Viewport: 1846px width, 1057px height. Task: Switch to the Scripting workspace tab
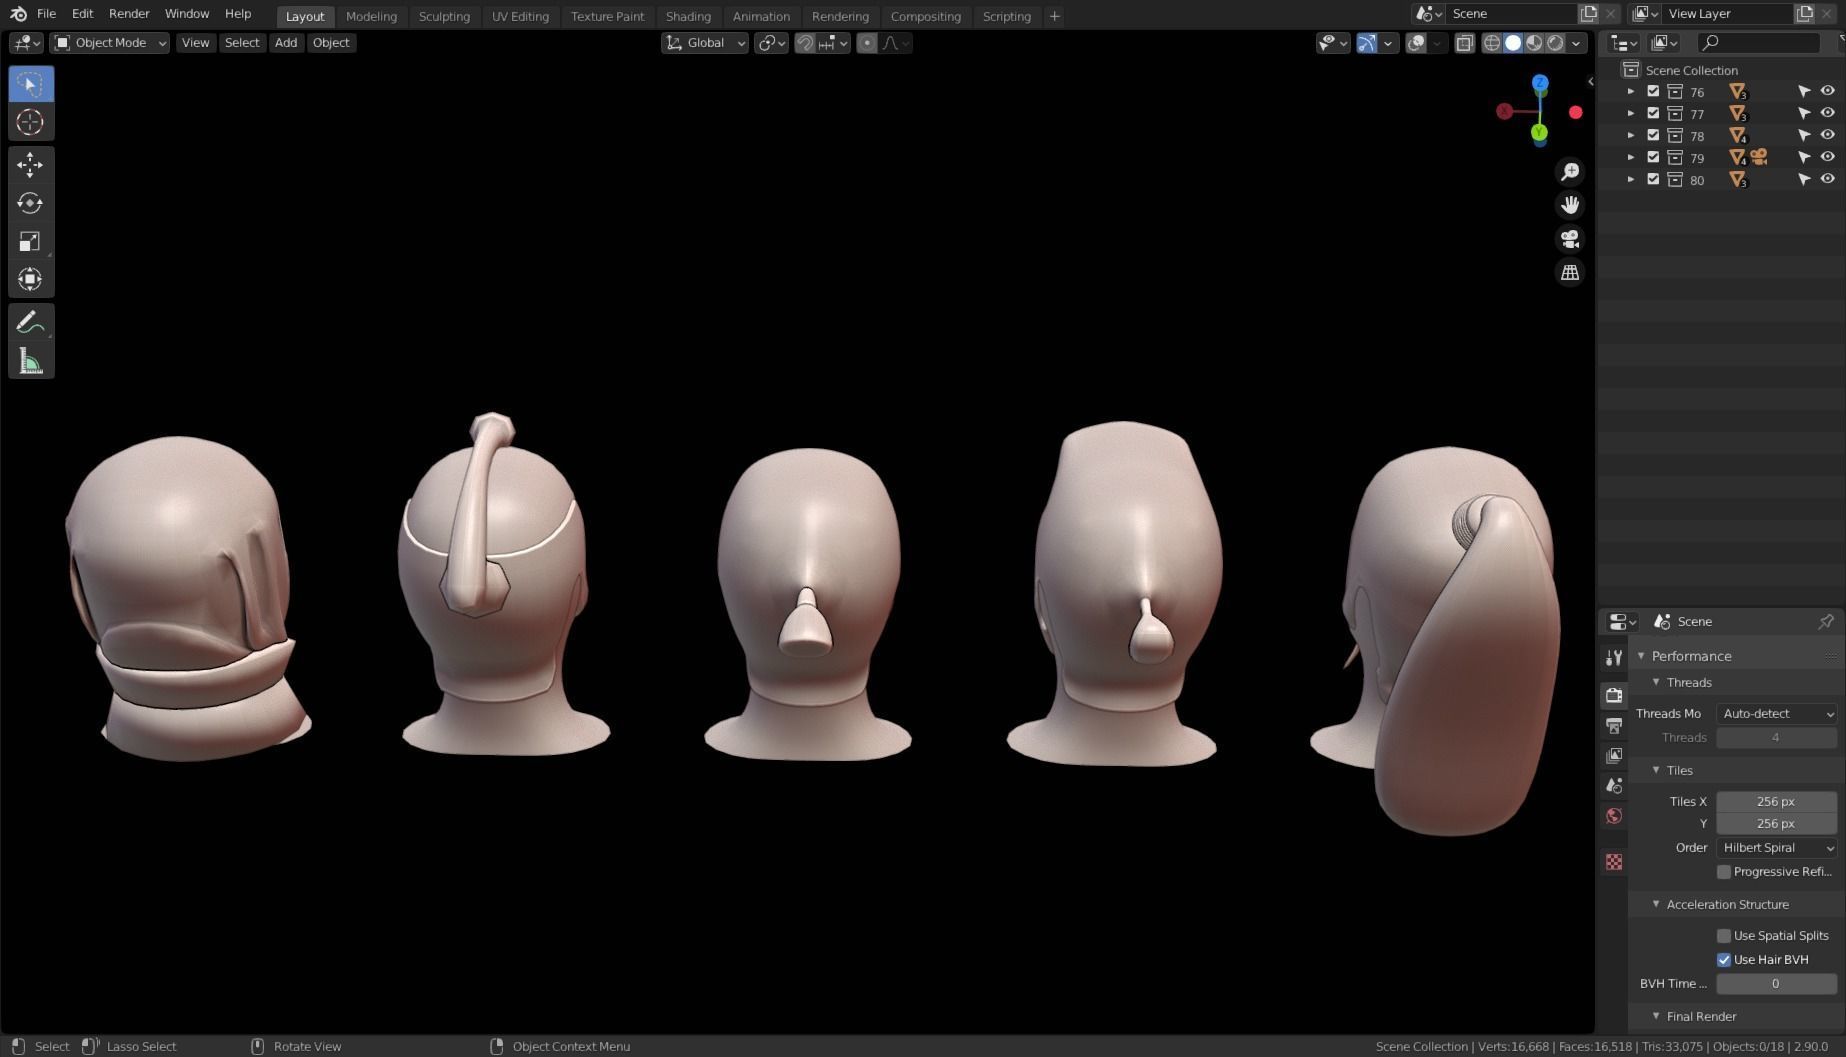pyautogui.click(x=1006, y=16)
